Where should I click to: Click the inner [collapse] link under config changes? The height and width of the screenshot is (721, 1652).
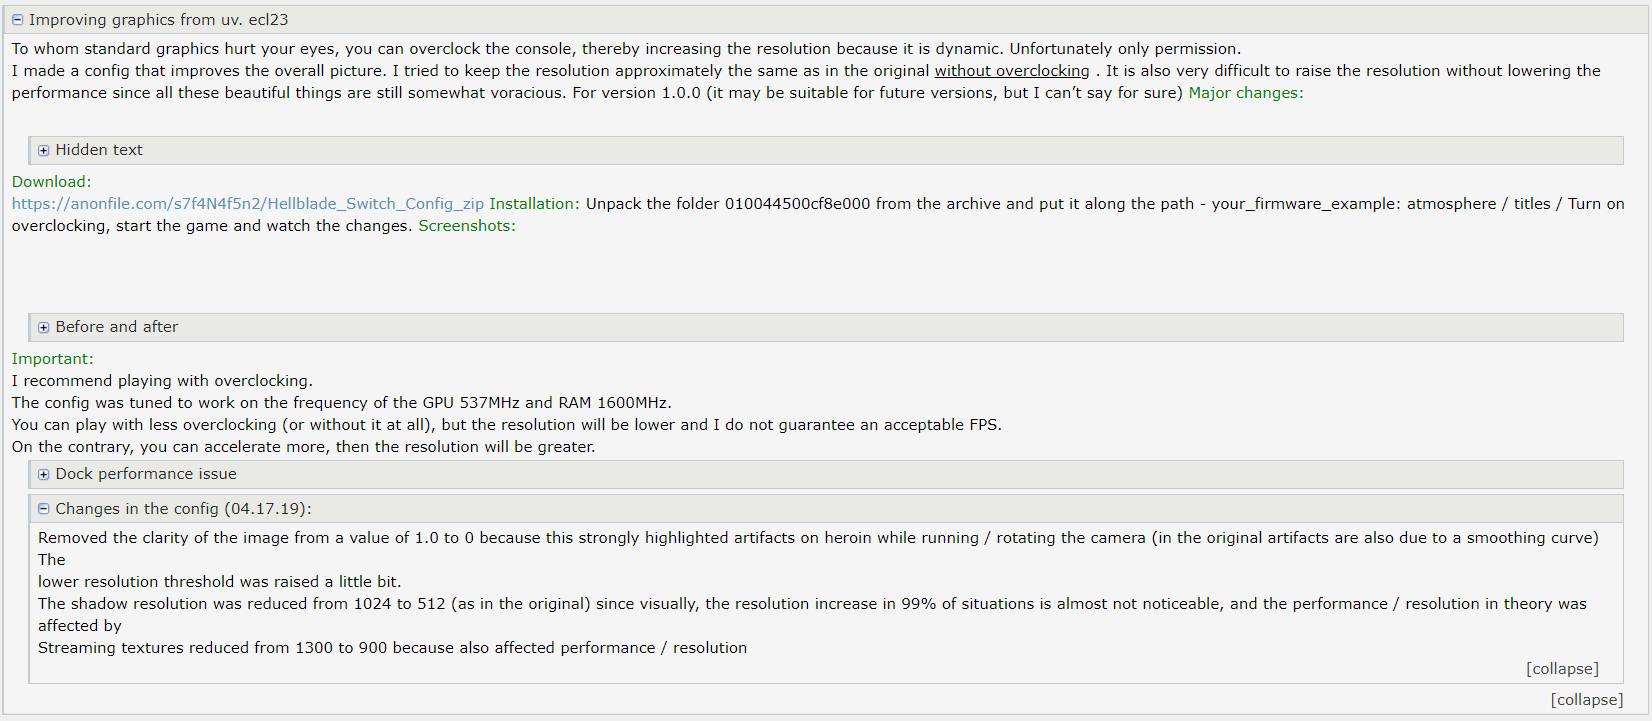pyautogui.click(x=1562, y=669)
